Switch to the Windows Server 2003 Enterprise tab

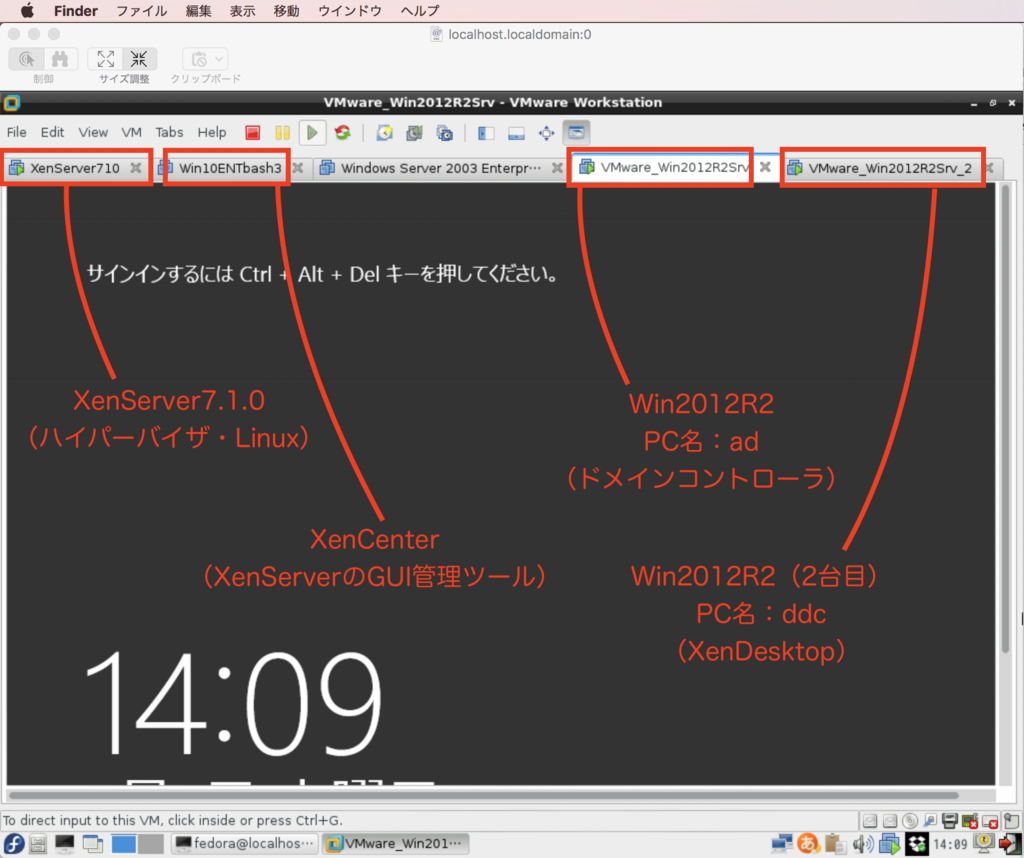pos(440,168)
